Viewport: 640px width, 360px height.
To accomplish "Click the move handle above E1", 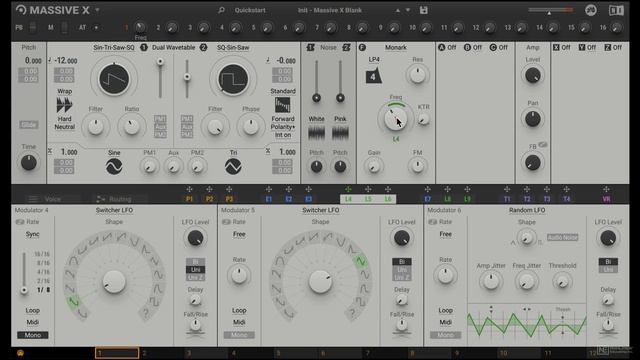I will [269, 189].
